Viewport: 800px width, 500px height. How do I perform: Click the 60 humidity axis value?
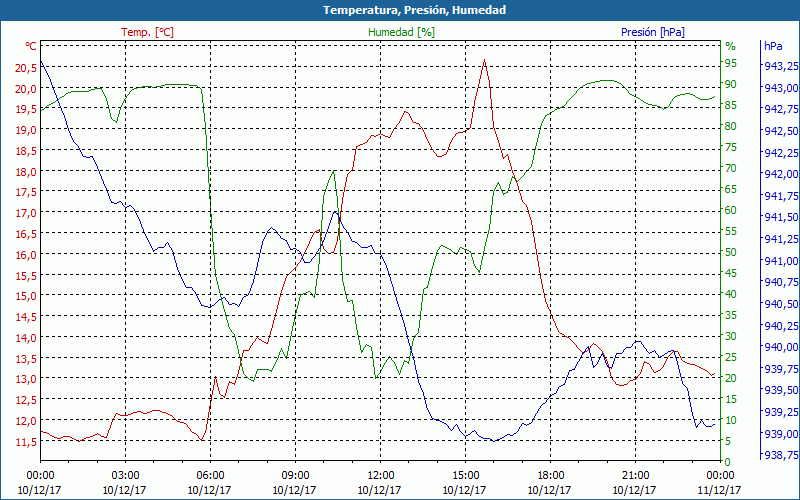(731, 210)
